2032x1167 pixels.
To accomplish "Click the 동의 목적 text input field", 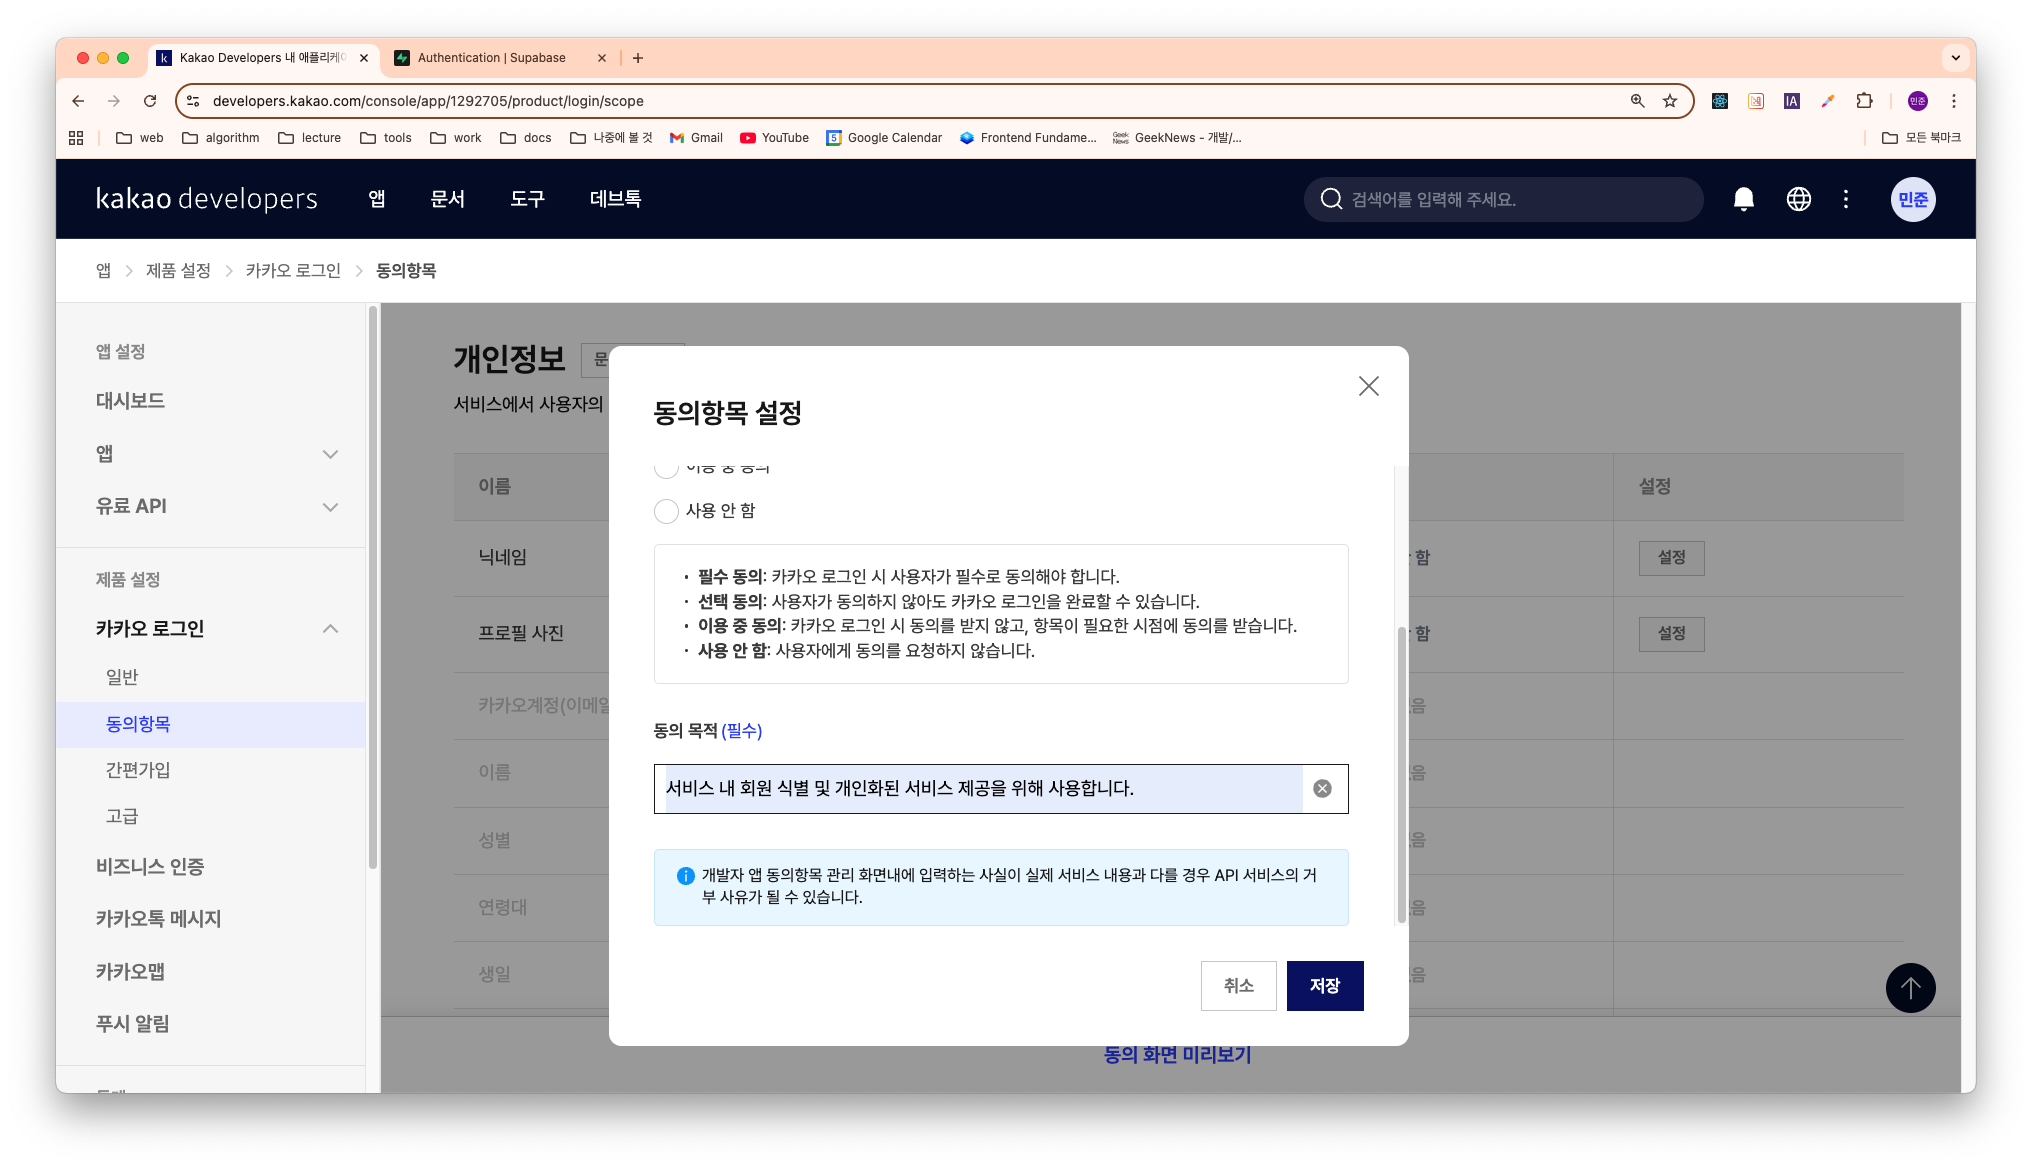I will pos(980,789).
